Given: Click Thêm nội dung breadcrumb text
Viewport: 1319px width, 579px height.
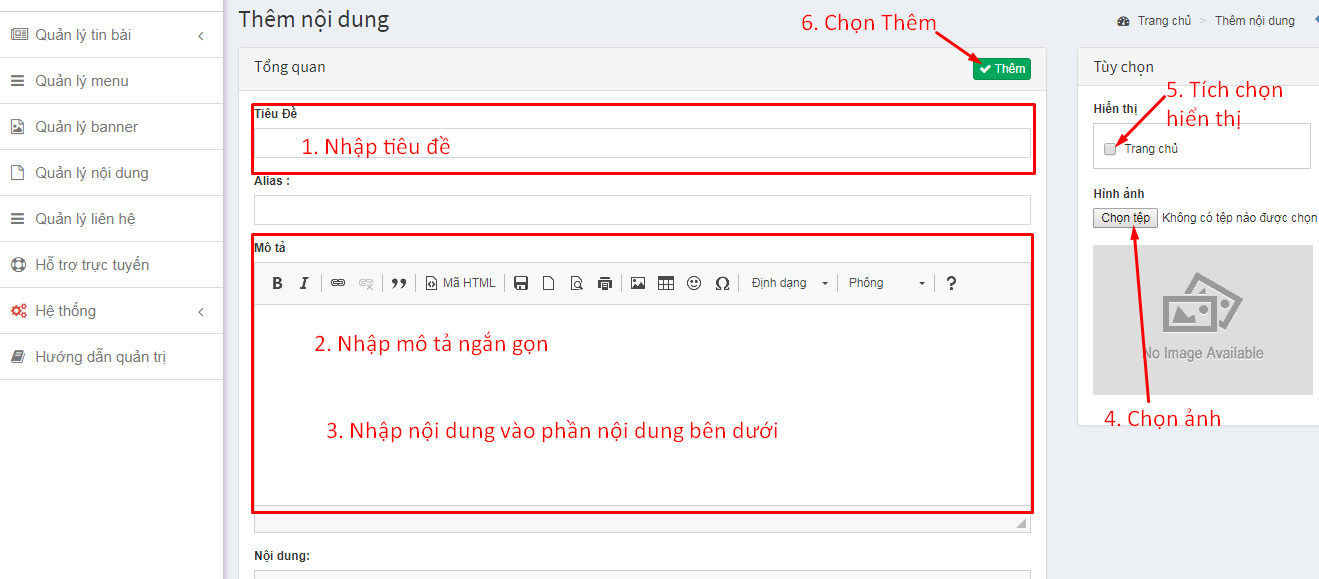Looking at the screenshot, I should pos(1254,21).
